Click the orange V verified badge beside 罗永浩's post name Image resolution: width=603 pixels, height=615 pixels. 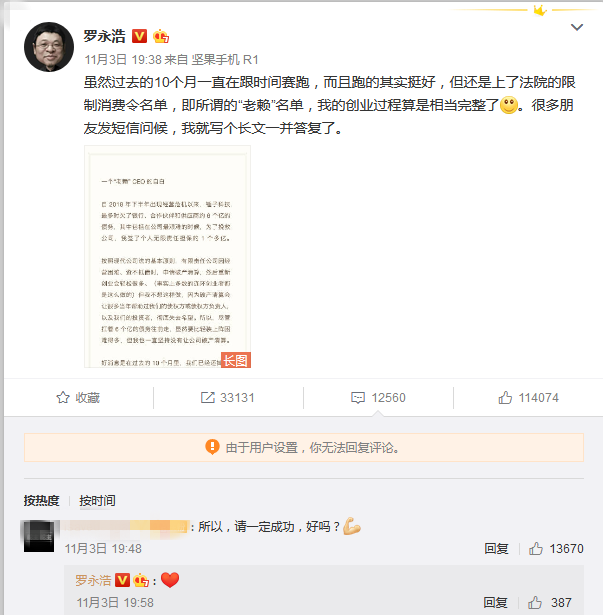point(139,36)
